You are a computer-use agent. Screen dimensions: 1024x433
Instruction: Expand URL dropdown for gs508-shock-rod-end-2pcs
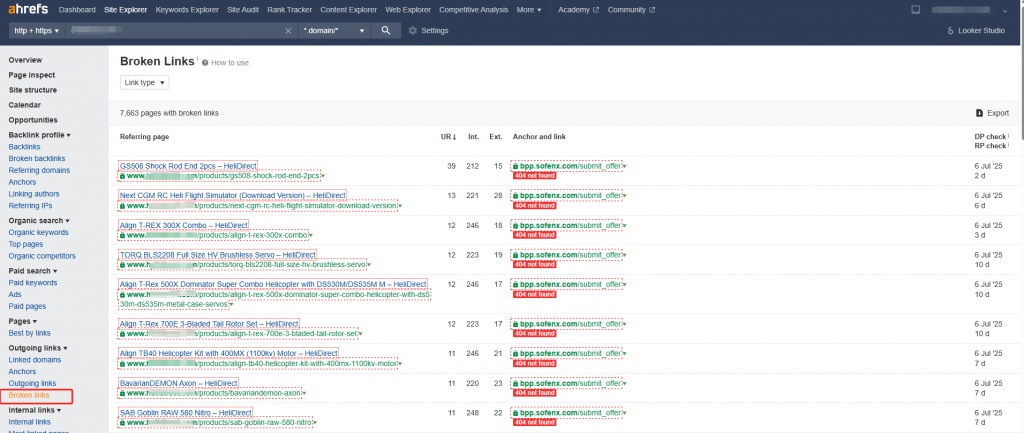tap(323, 176)
